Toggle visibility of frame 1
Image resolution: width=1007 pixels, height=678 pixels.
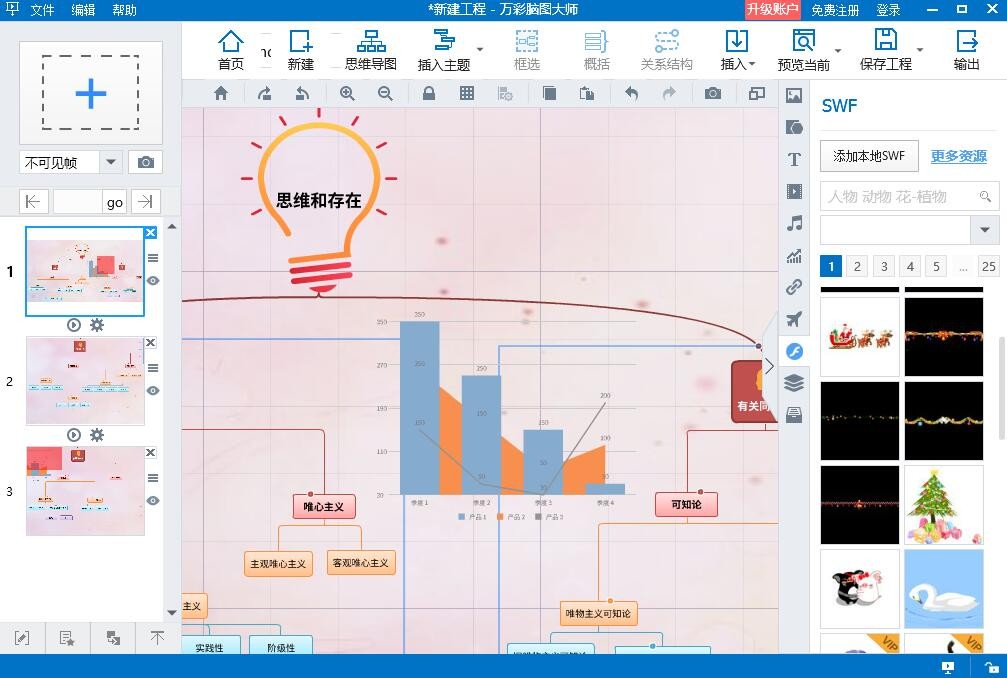tap(153, 281)
